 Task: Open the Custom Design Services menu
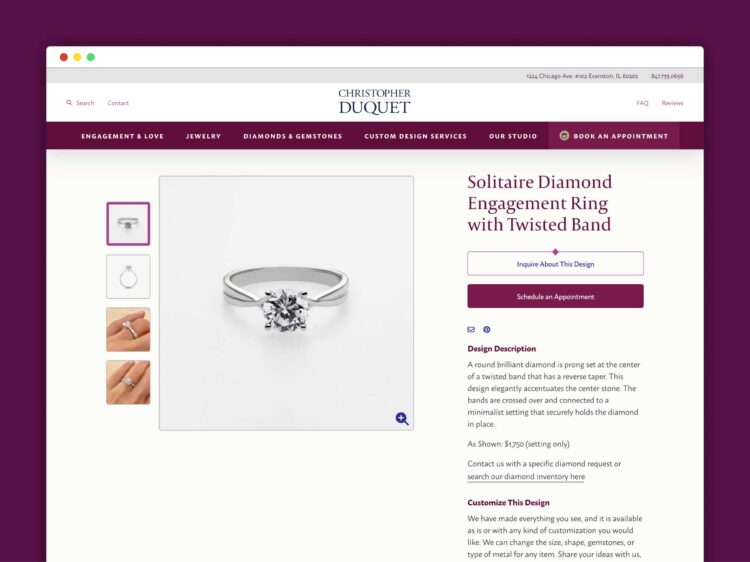coord(415,136)
